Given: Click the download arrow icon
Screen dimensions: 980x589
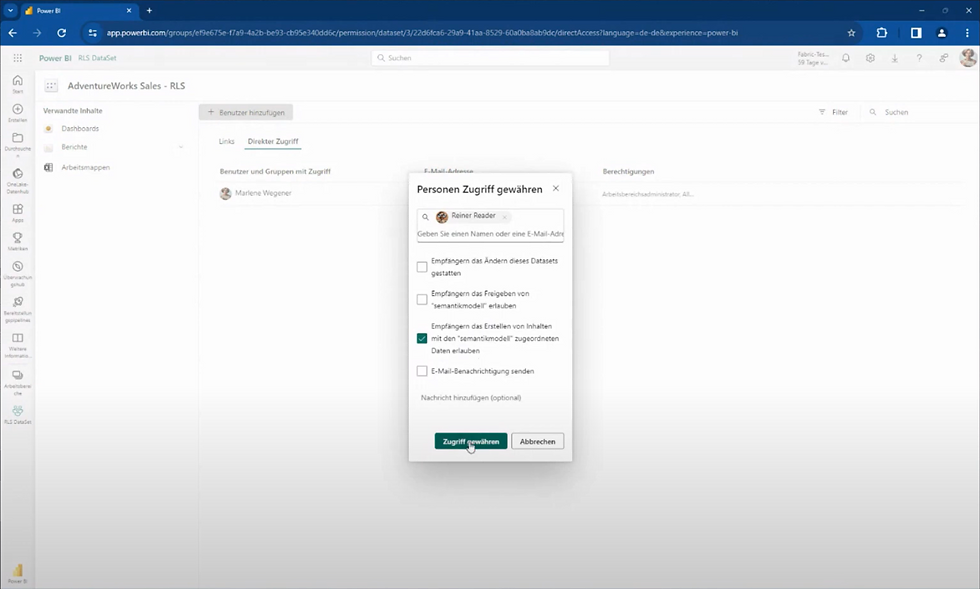Looking at the screenshot, I should click(894, 58).
